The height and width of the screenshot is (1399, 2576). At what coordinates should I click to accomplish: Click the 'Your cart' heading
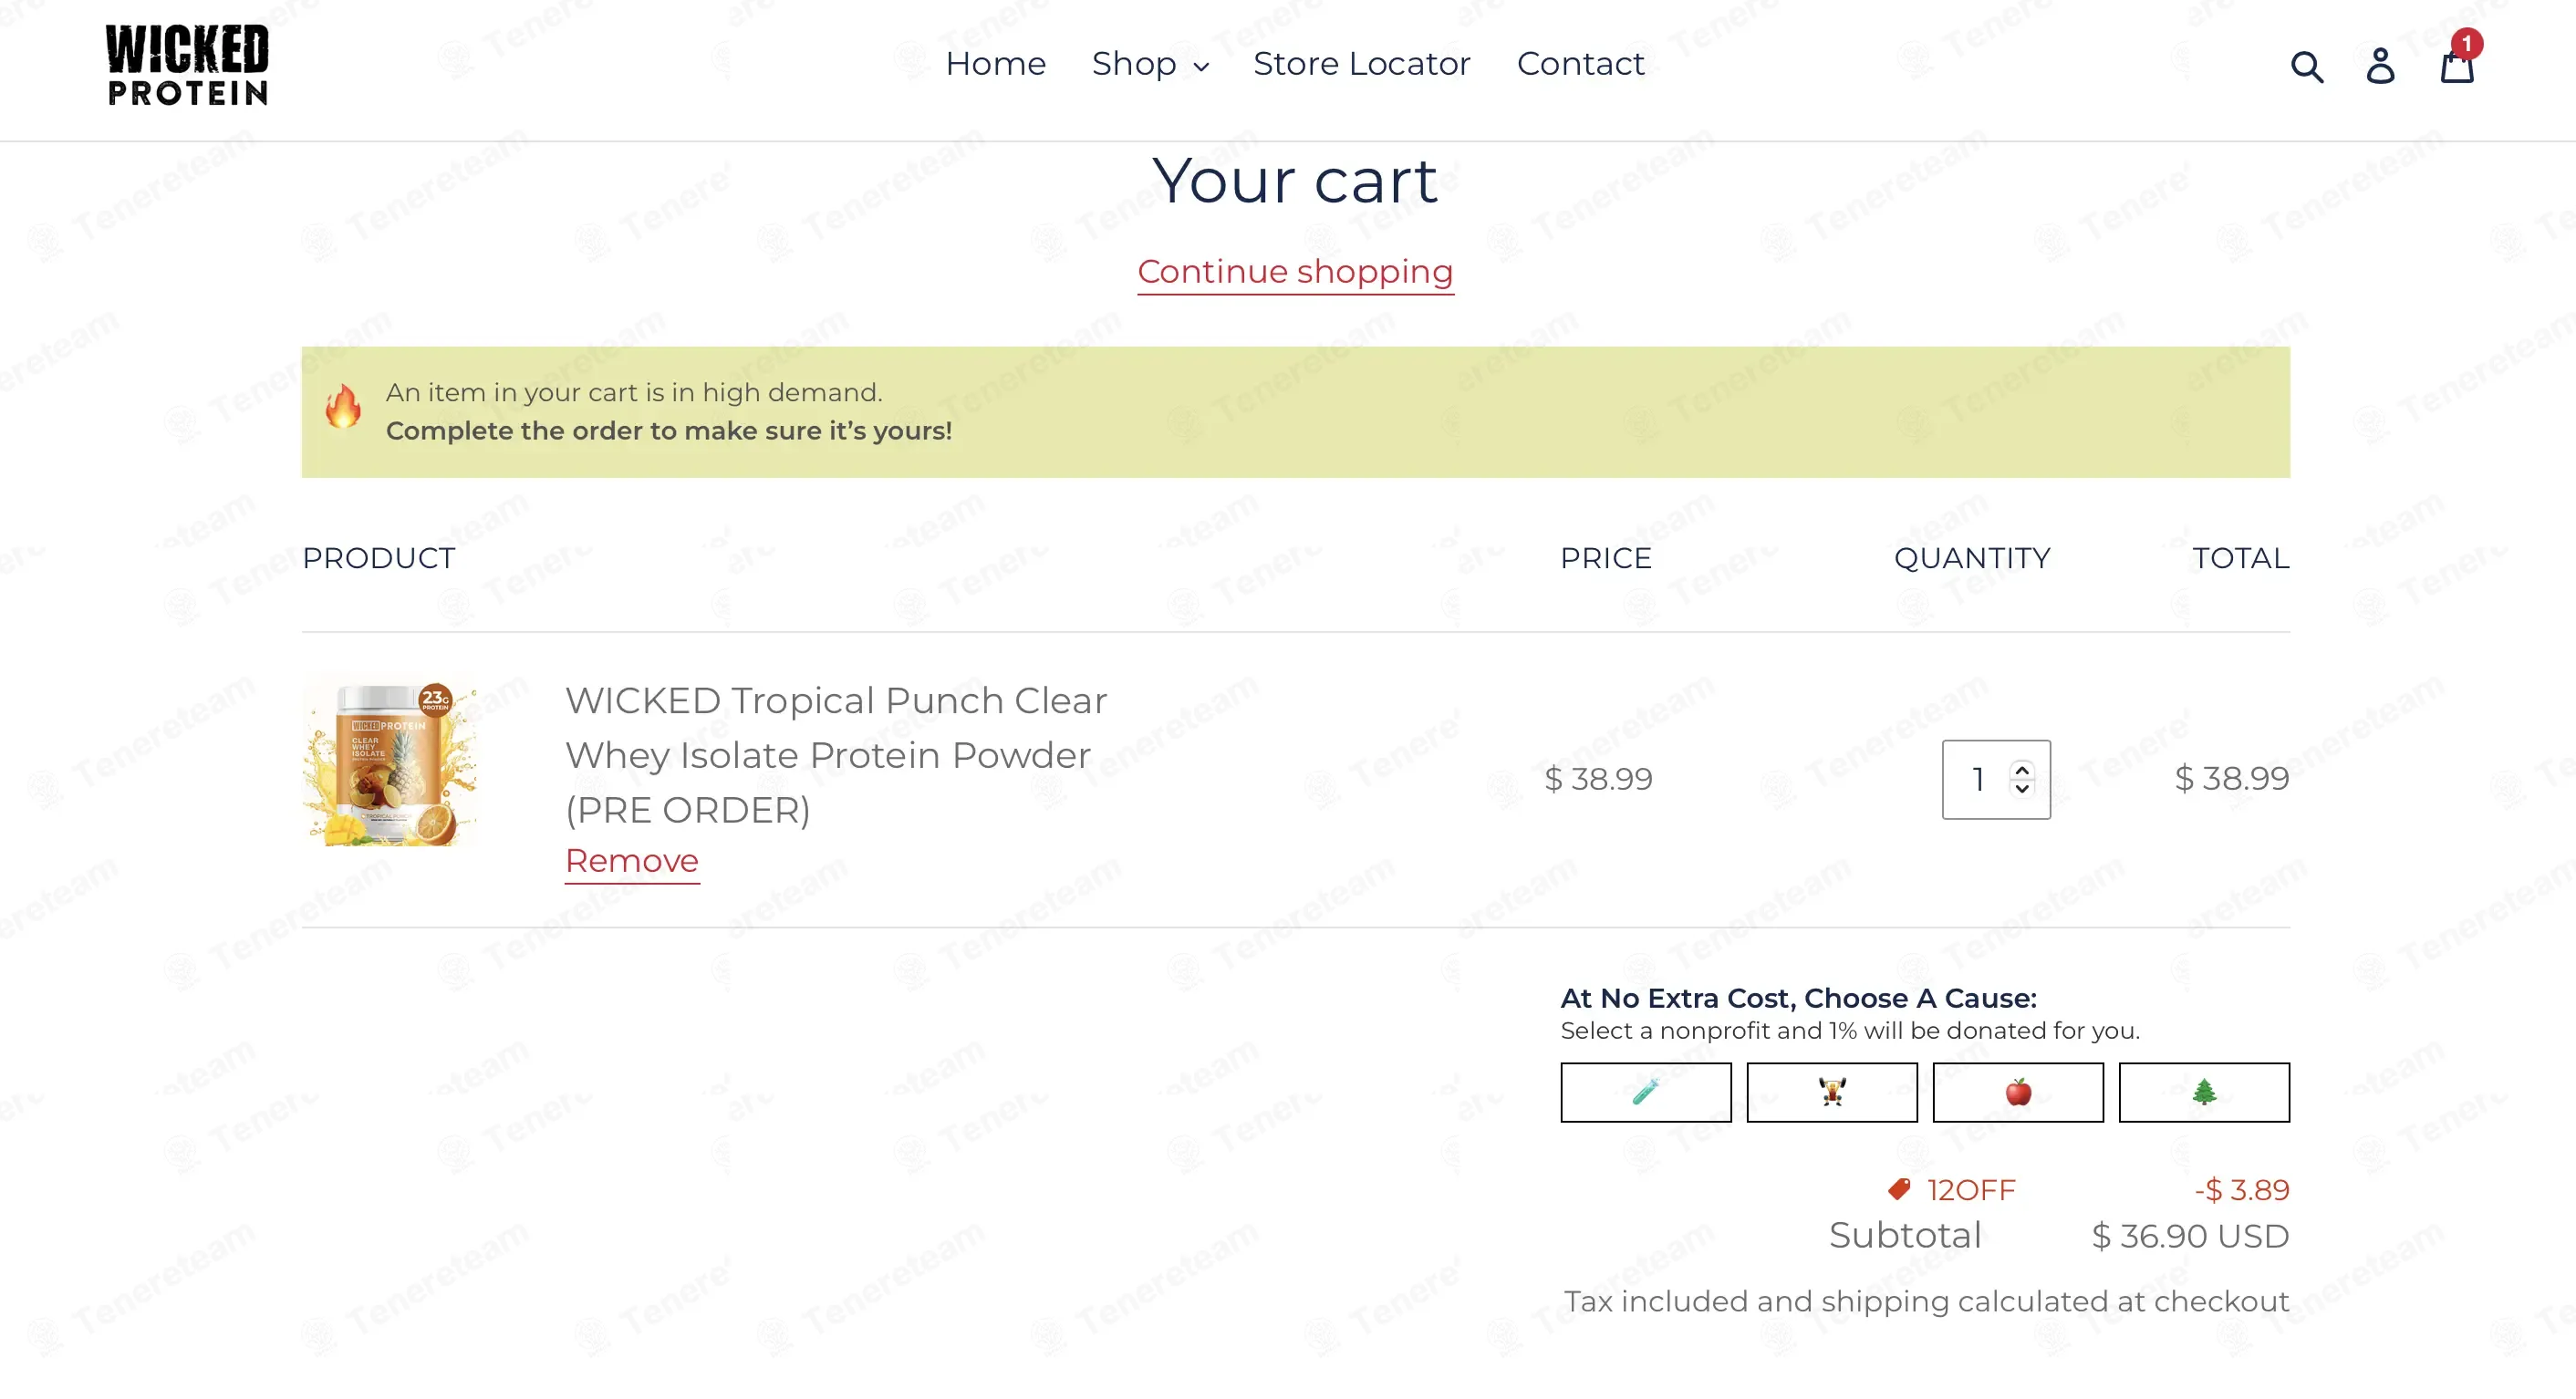point(1294,182)
